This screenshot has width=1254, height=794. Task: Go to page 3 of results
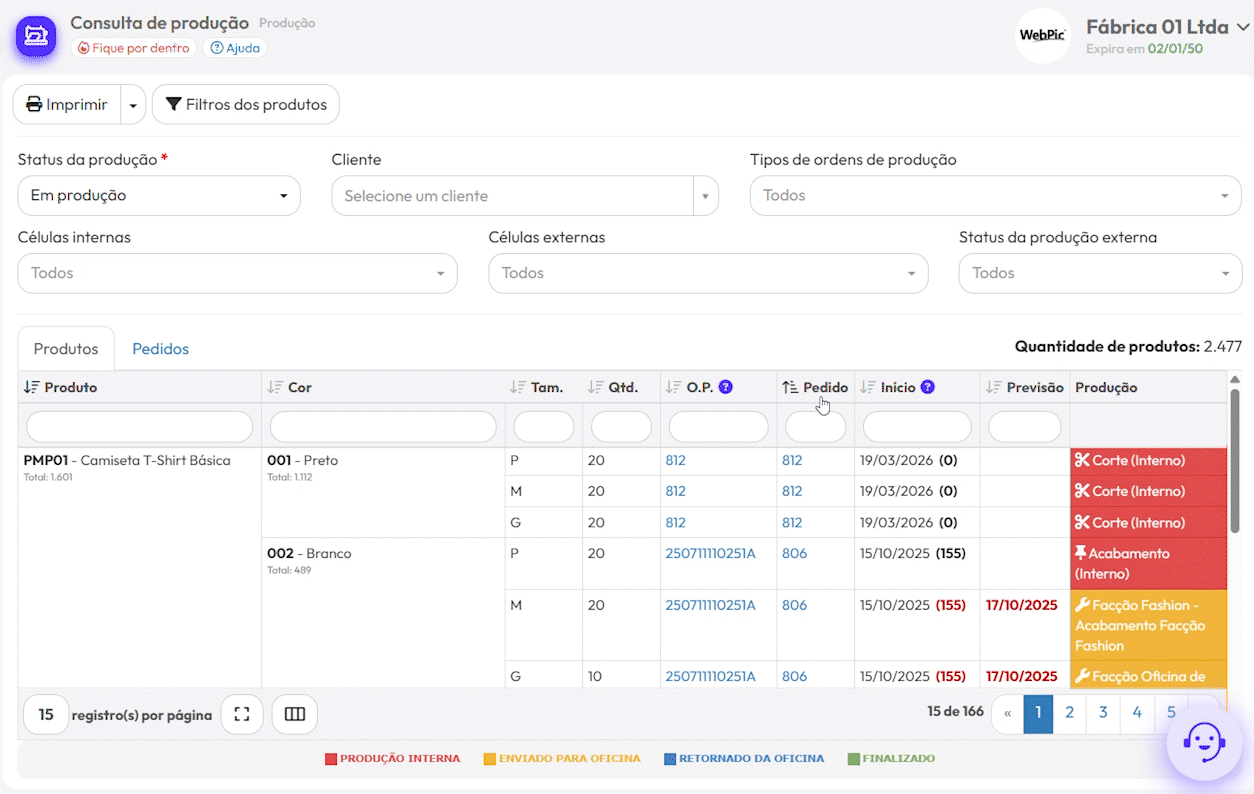1103,713
